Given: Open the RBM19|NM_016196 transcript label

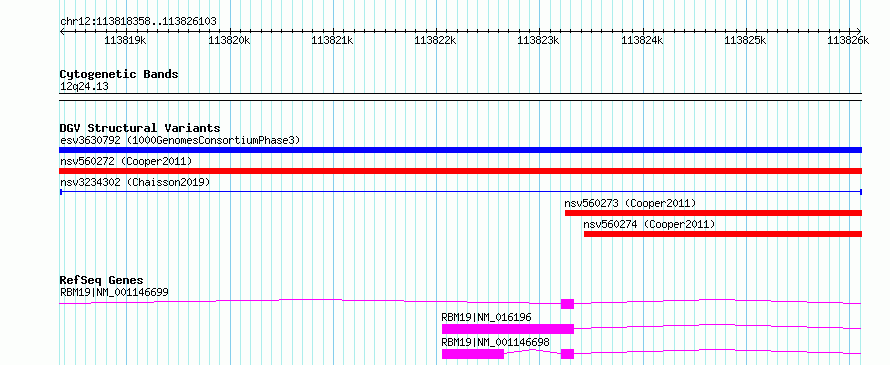Looking at the screenshot, I should click(486, 318).
